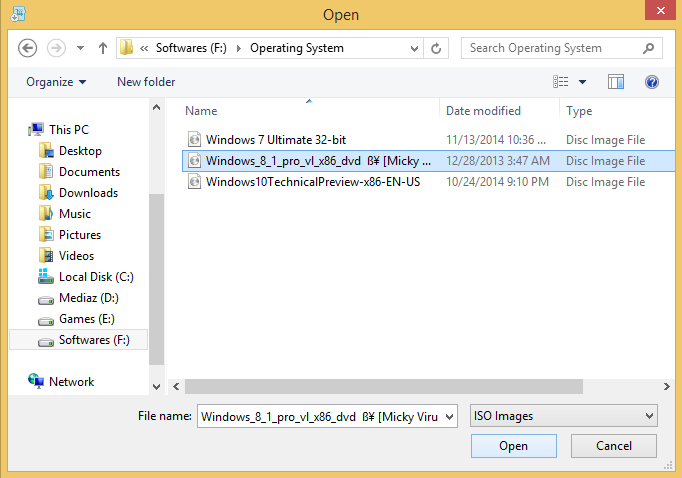Select Games (E:) drive

coord(77,319)
